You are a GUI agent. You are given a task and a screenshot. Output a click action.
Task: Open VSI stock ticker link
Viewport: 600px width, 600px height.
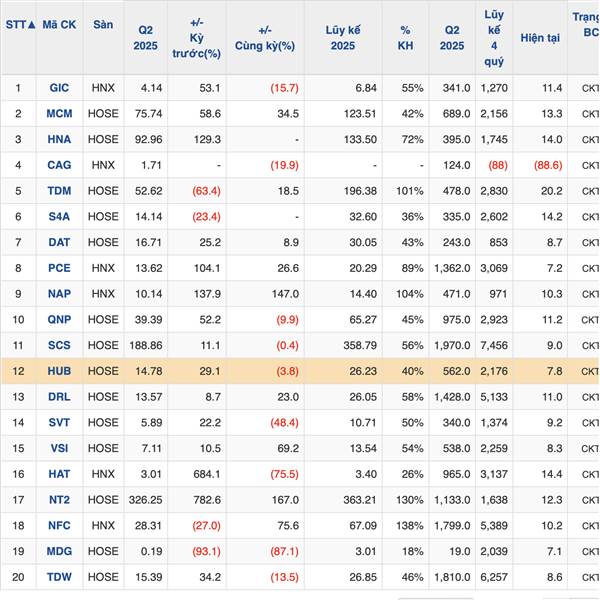point(59,448)
